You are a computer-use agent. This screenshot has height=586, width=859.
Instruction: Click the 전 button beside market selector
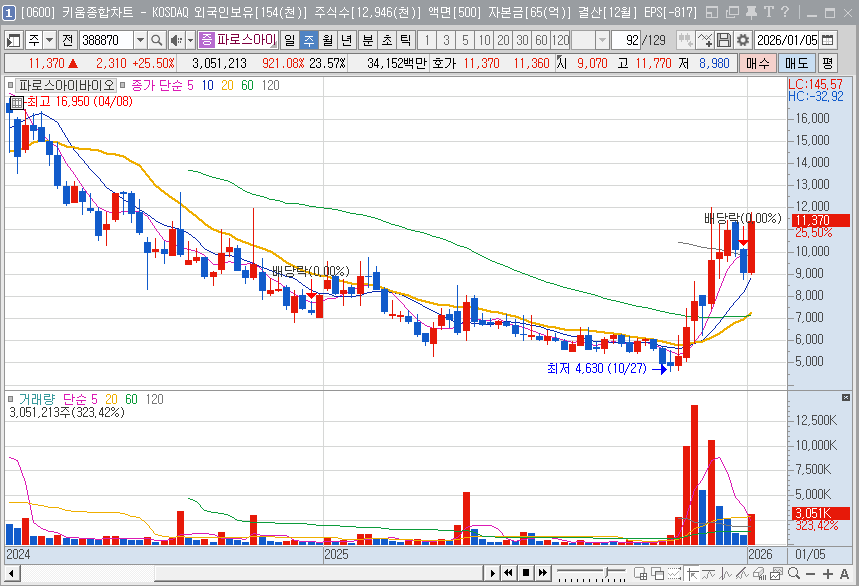[67, 40]
